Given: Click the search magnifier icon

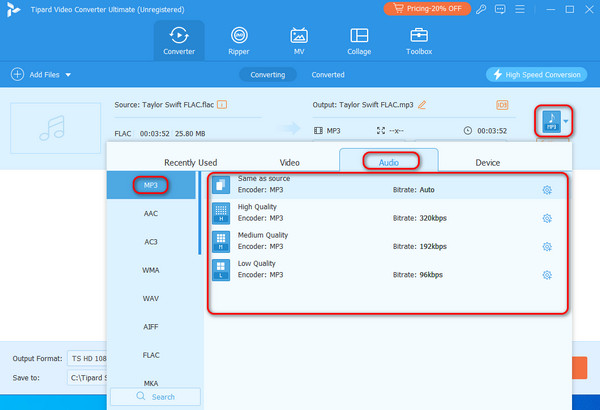Looking at the screenshot, I should (141, 396).
